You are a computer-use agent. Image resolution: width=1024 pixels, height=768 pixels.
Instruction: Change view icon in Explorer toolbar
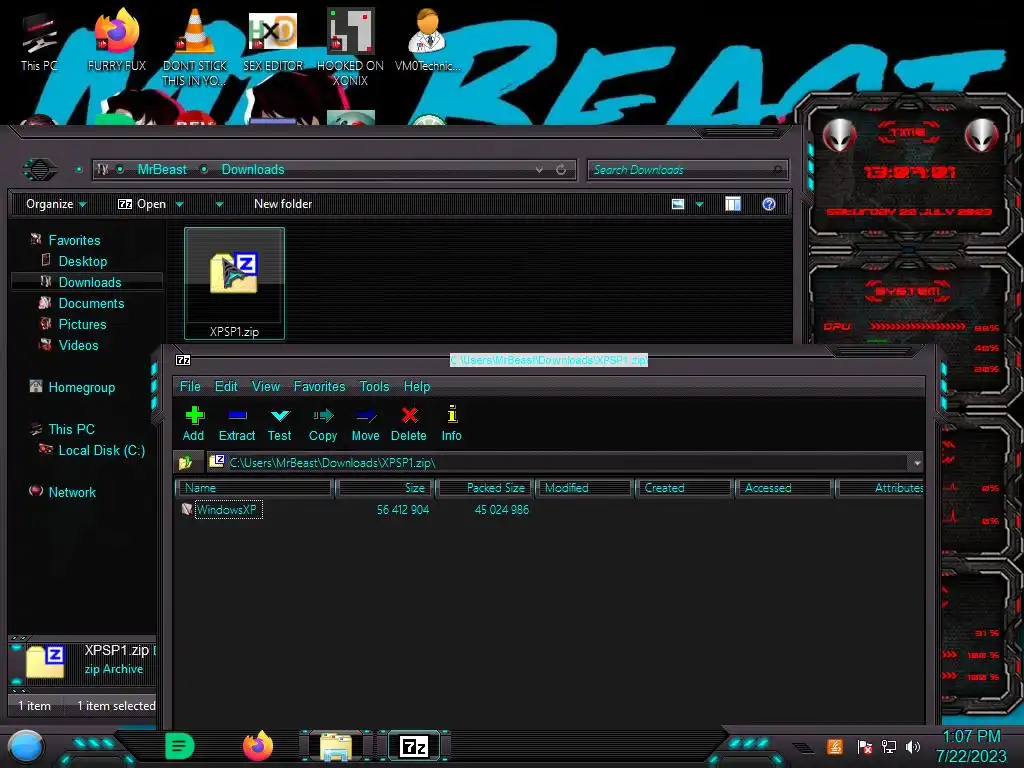pos(678,204)
